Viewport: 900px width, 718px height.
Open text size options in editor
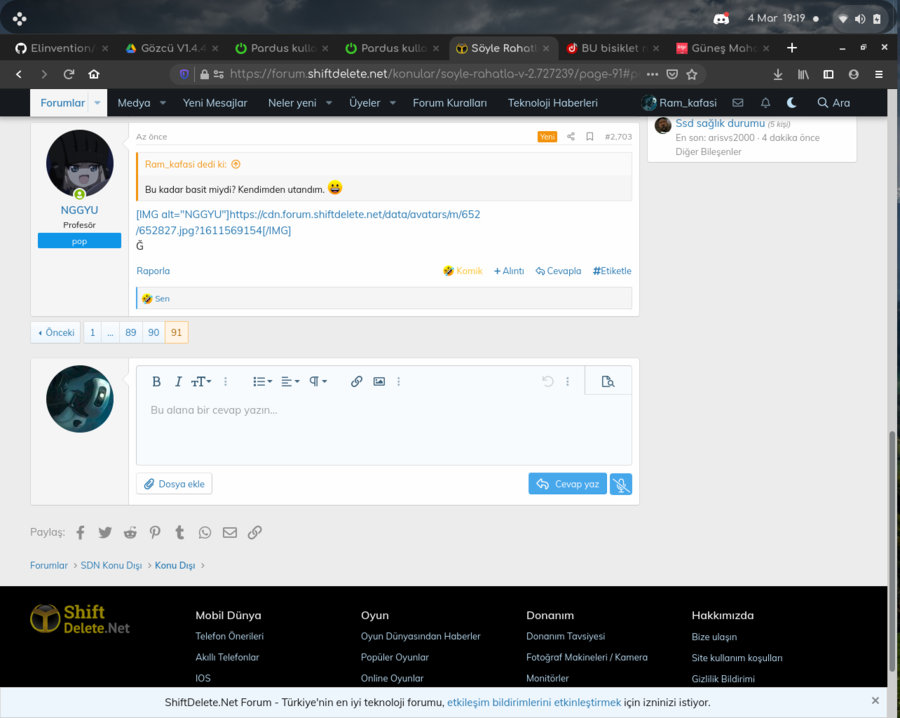201,382
